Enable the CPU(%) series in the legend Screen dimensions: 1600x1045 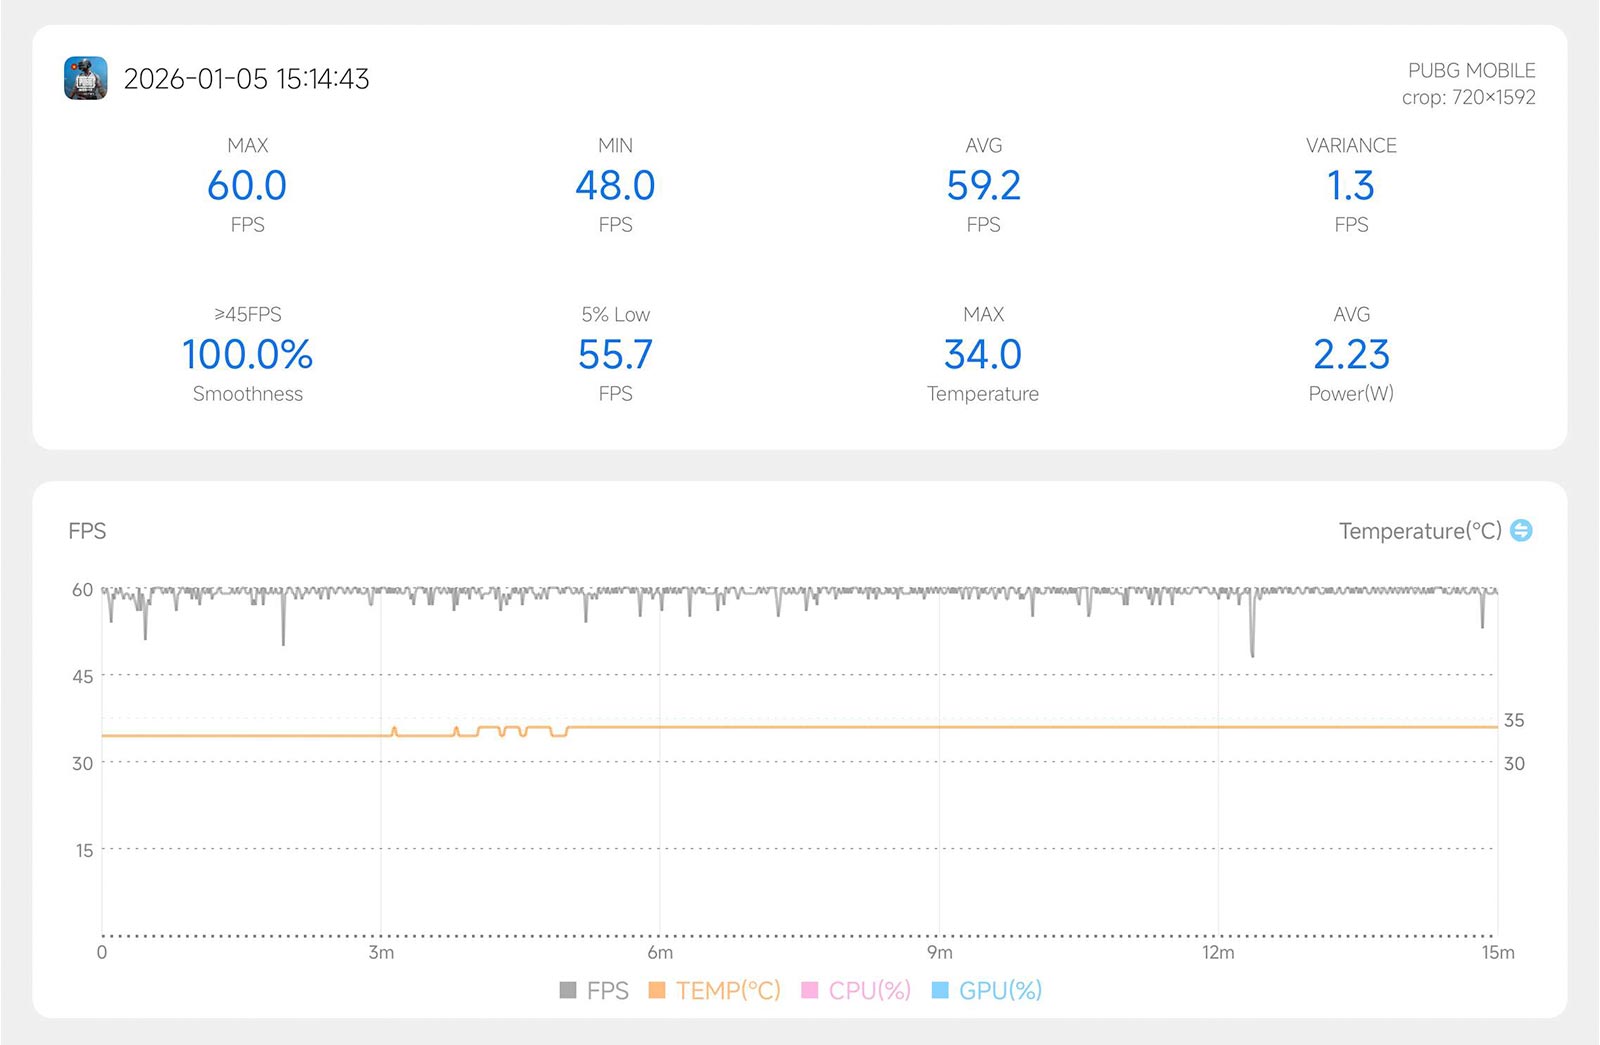pyautogui.click(x=856, y=990)
